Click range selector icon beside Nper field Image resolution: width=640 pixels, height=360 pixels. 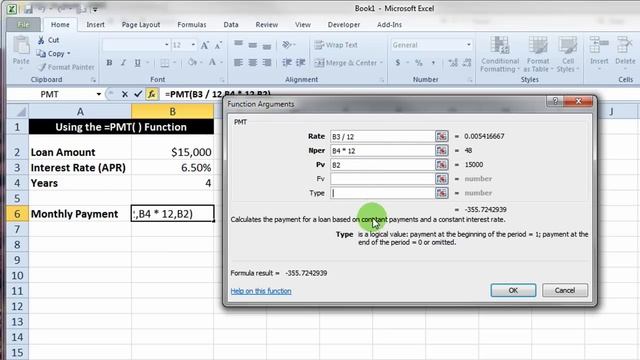point(442,151)
